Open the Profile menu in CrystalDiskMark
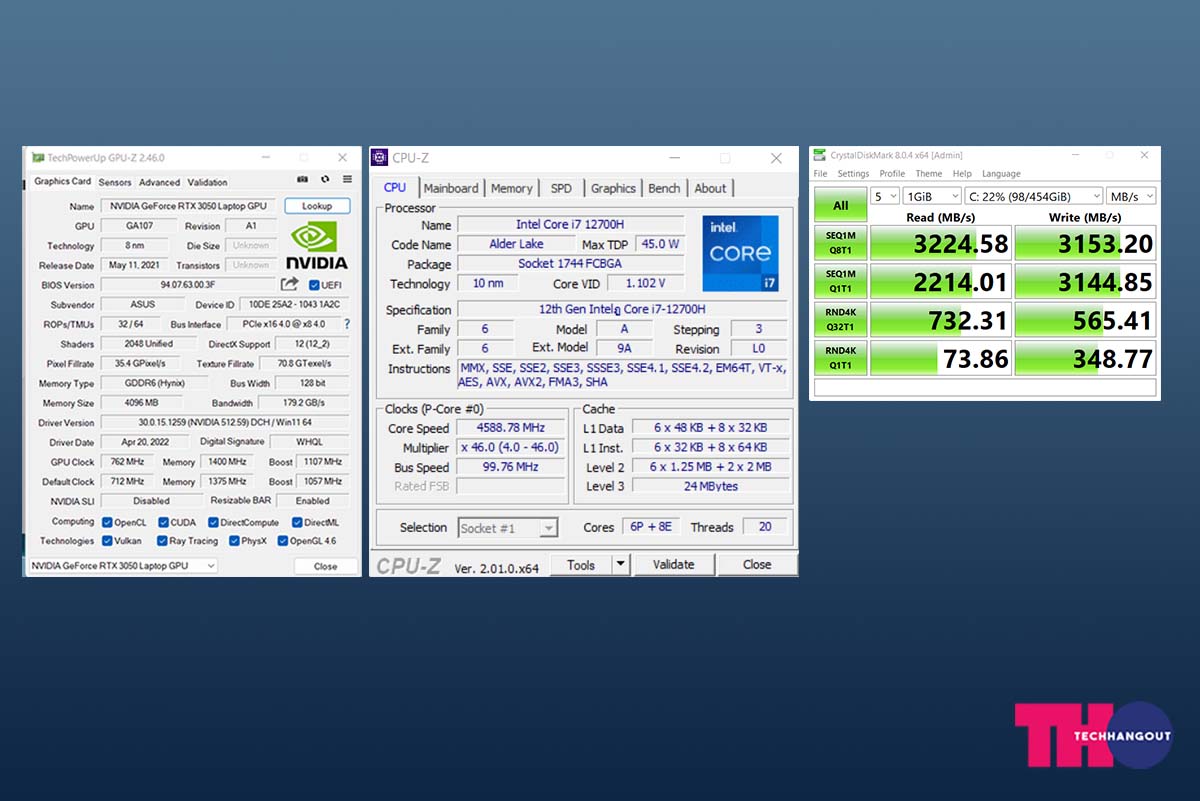This screenshot has width=1200, height=801. (892, 174)
